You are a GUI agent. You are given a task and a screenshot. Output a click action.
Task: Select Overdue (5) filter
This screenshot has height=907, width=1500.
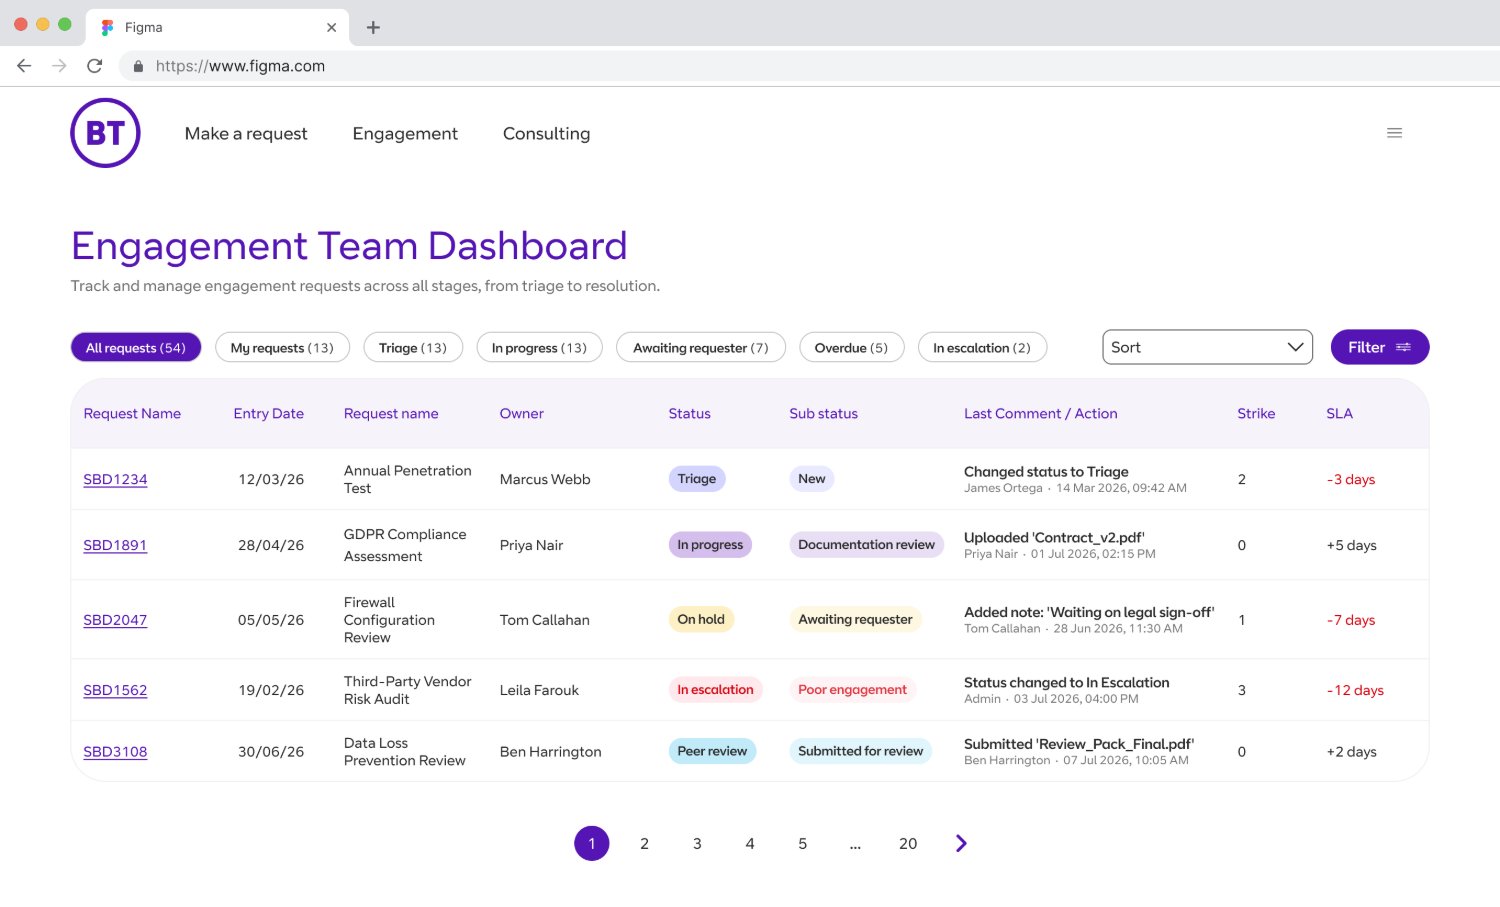pyautogui.click(x=851, y=347)
